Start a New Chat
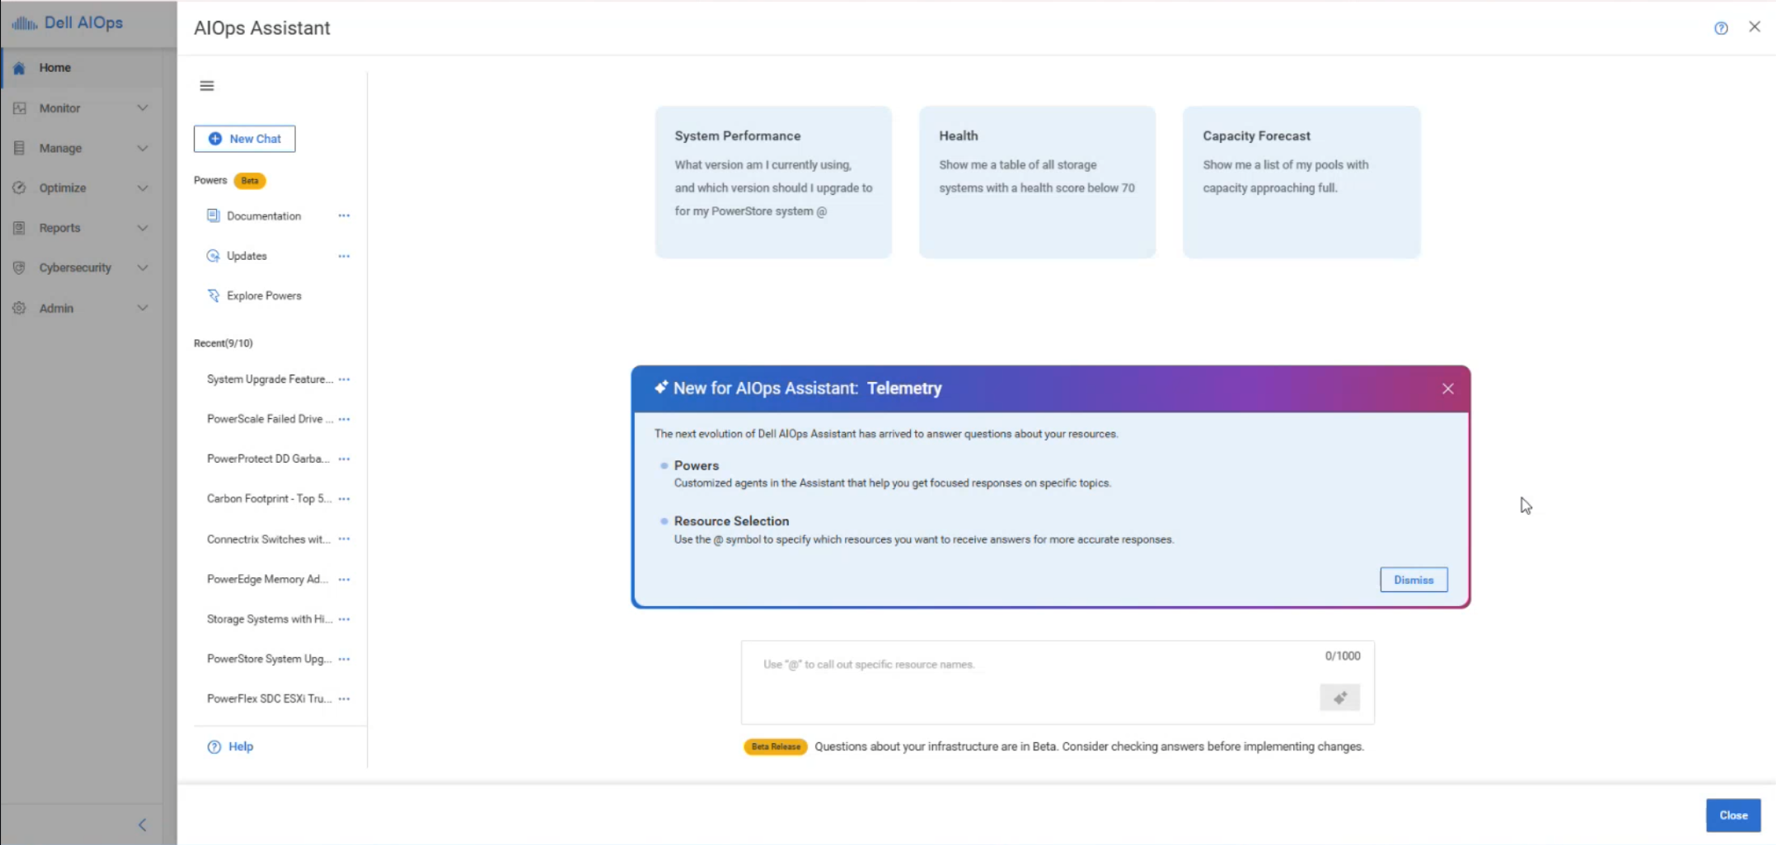 245,139
